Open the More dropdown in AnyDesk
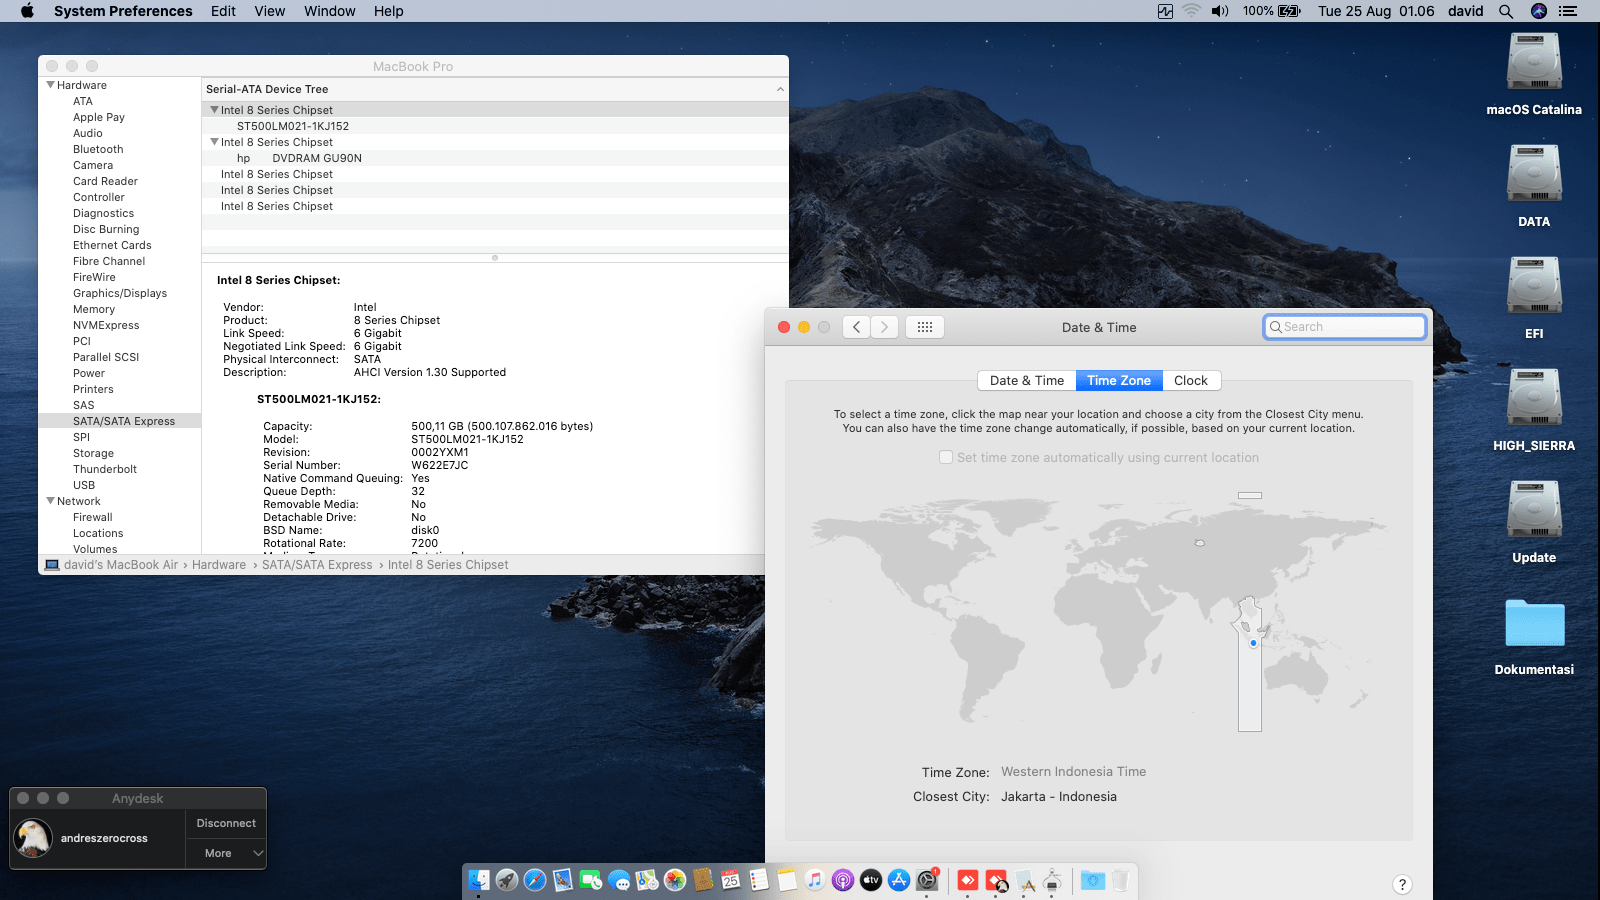This screenshot has width=1600, height=900. click(226, 853)
